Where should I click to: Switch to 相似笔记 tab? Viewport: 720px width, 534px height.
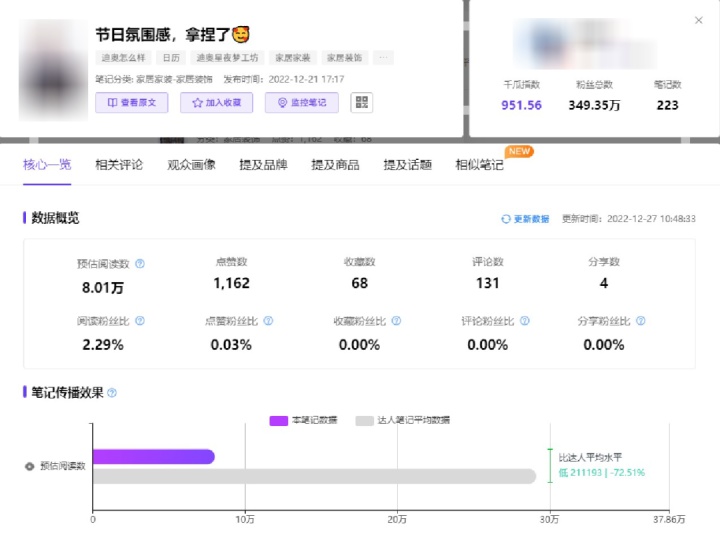tap(479, 164)
